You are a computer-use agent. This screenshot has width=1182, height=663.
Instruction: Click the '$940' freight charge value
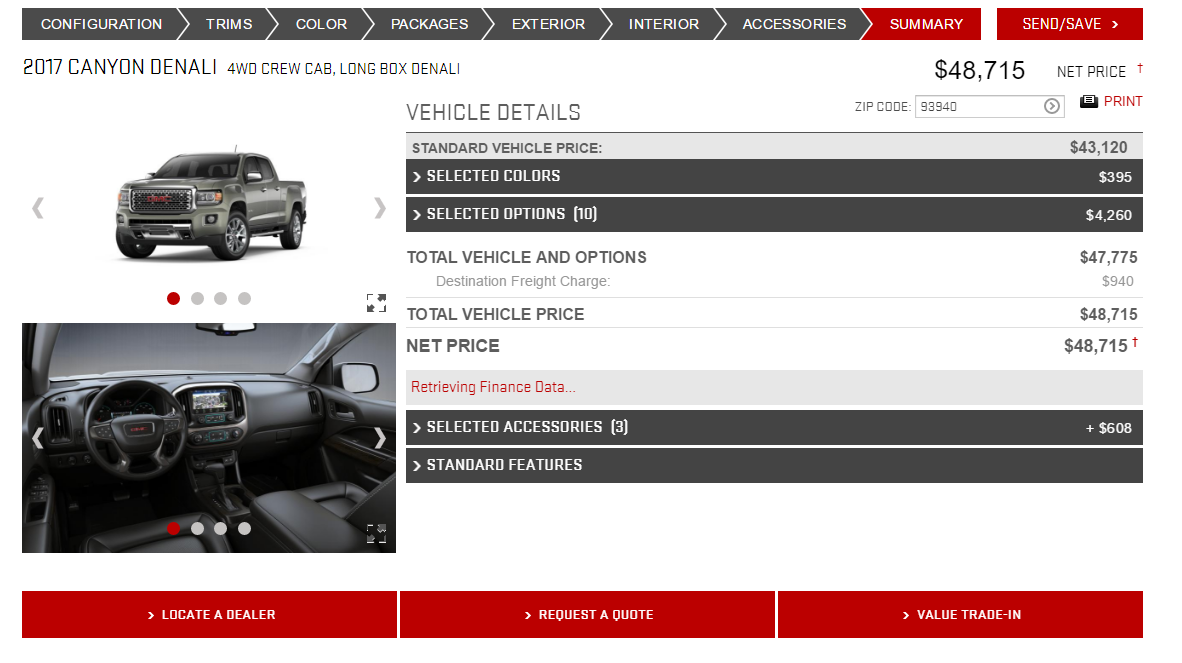point(1117,281)
